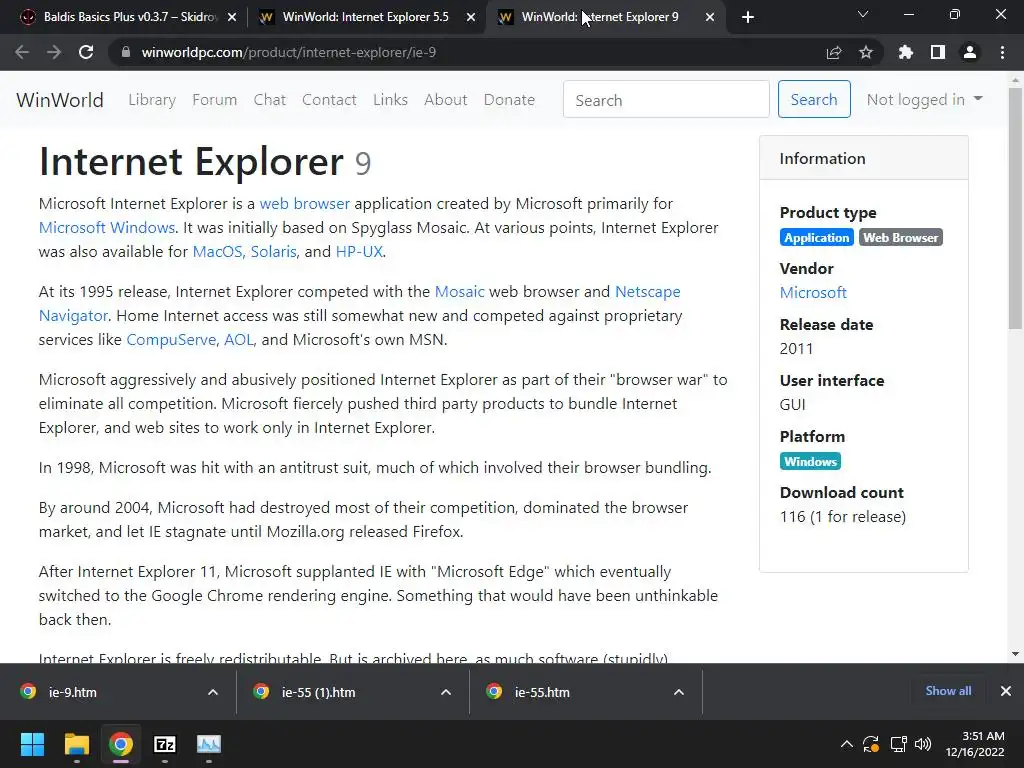View site info via the lock icon
Viewport: 1024px width, 768px height.
125,52
